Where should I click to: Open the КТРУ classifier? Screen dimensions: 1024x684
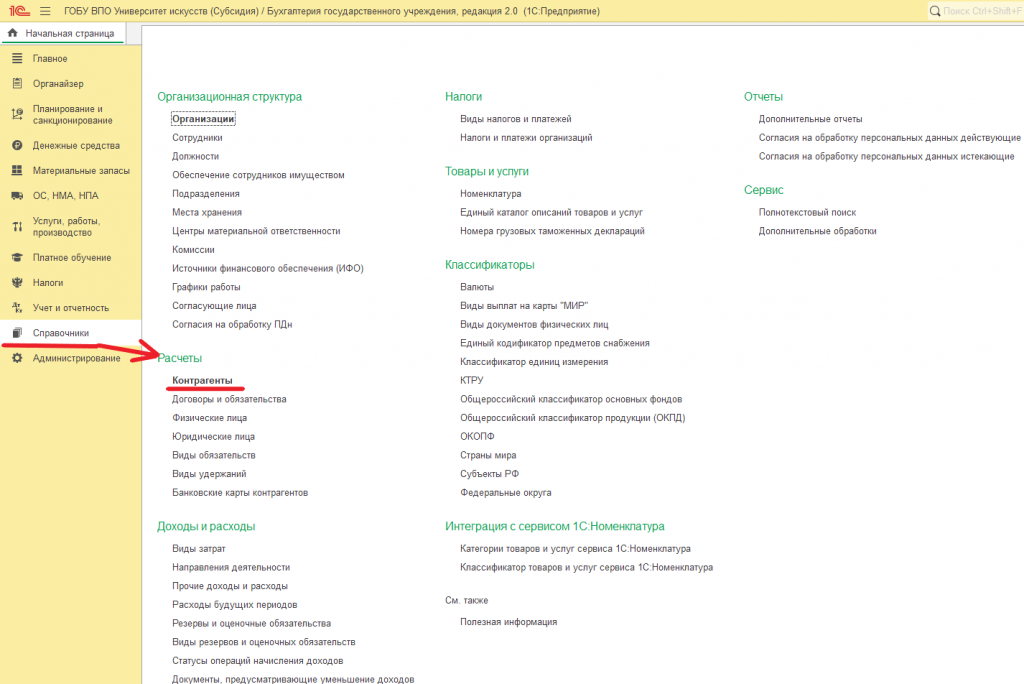tap(472, 380)
